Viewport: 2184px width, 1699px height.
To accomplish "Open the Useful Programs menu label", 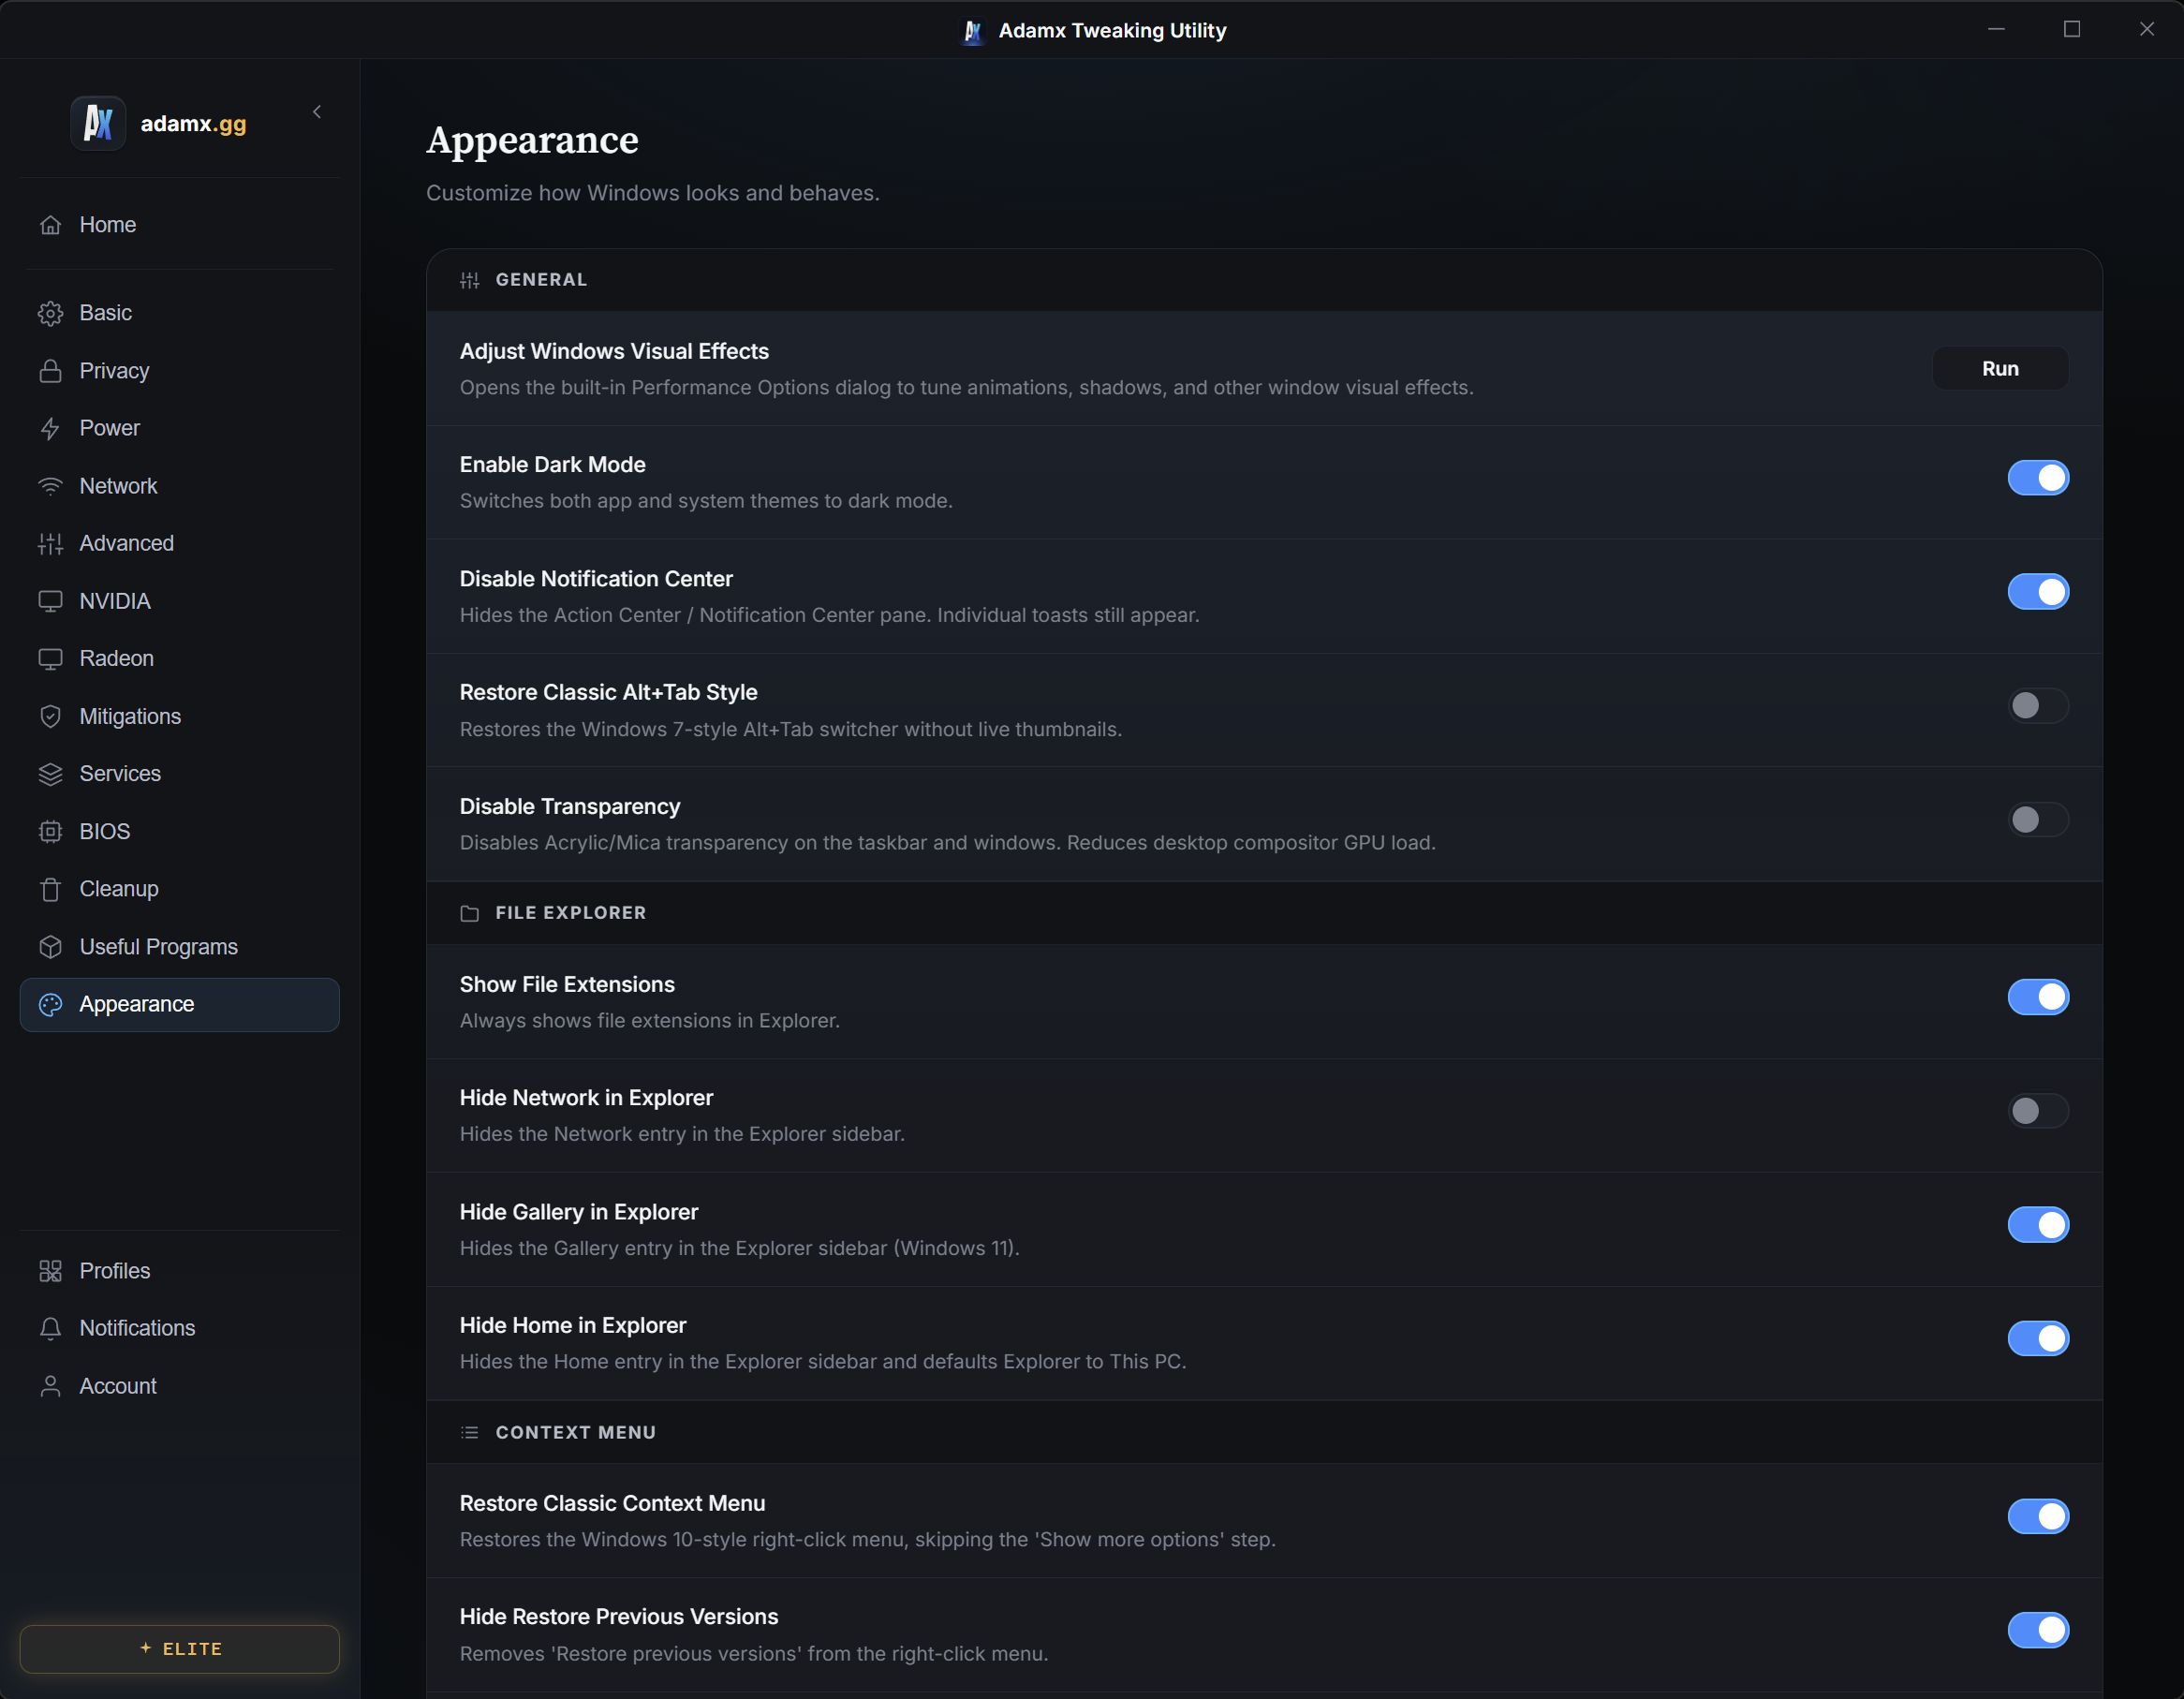I will [x=159, y=947].
